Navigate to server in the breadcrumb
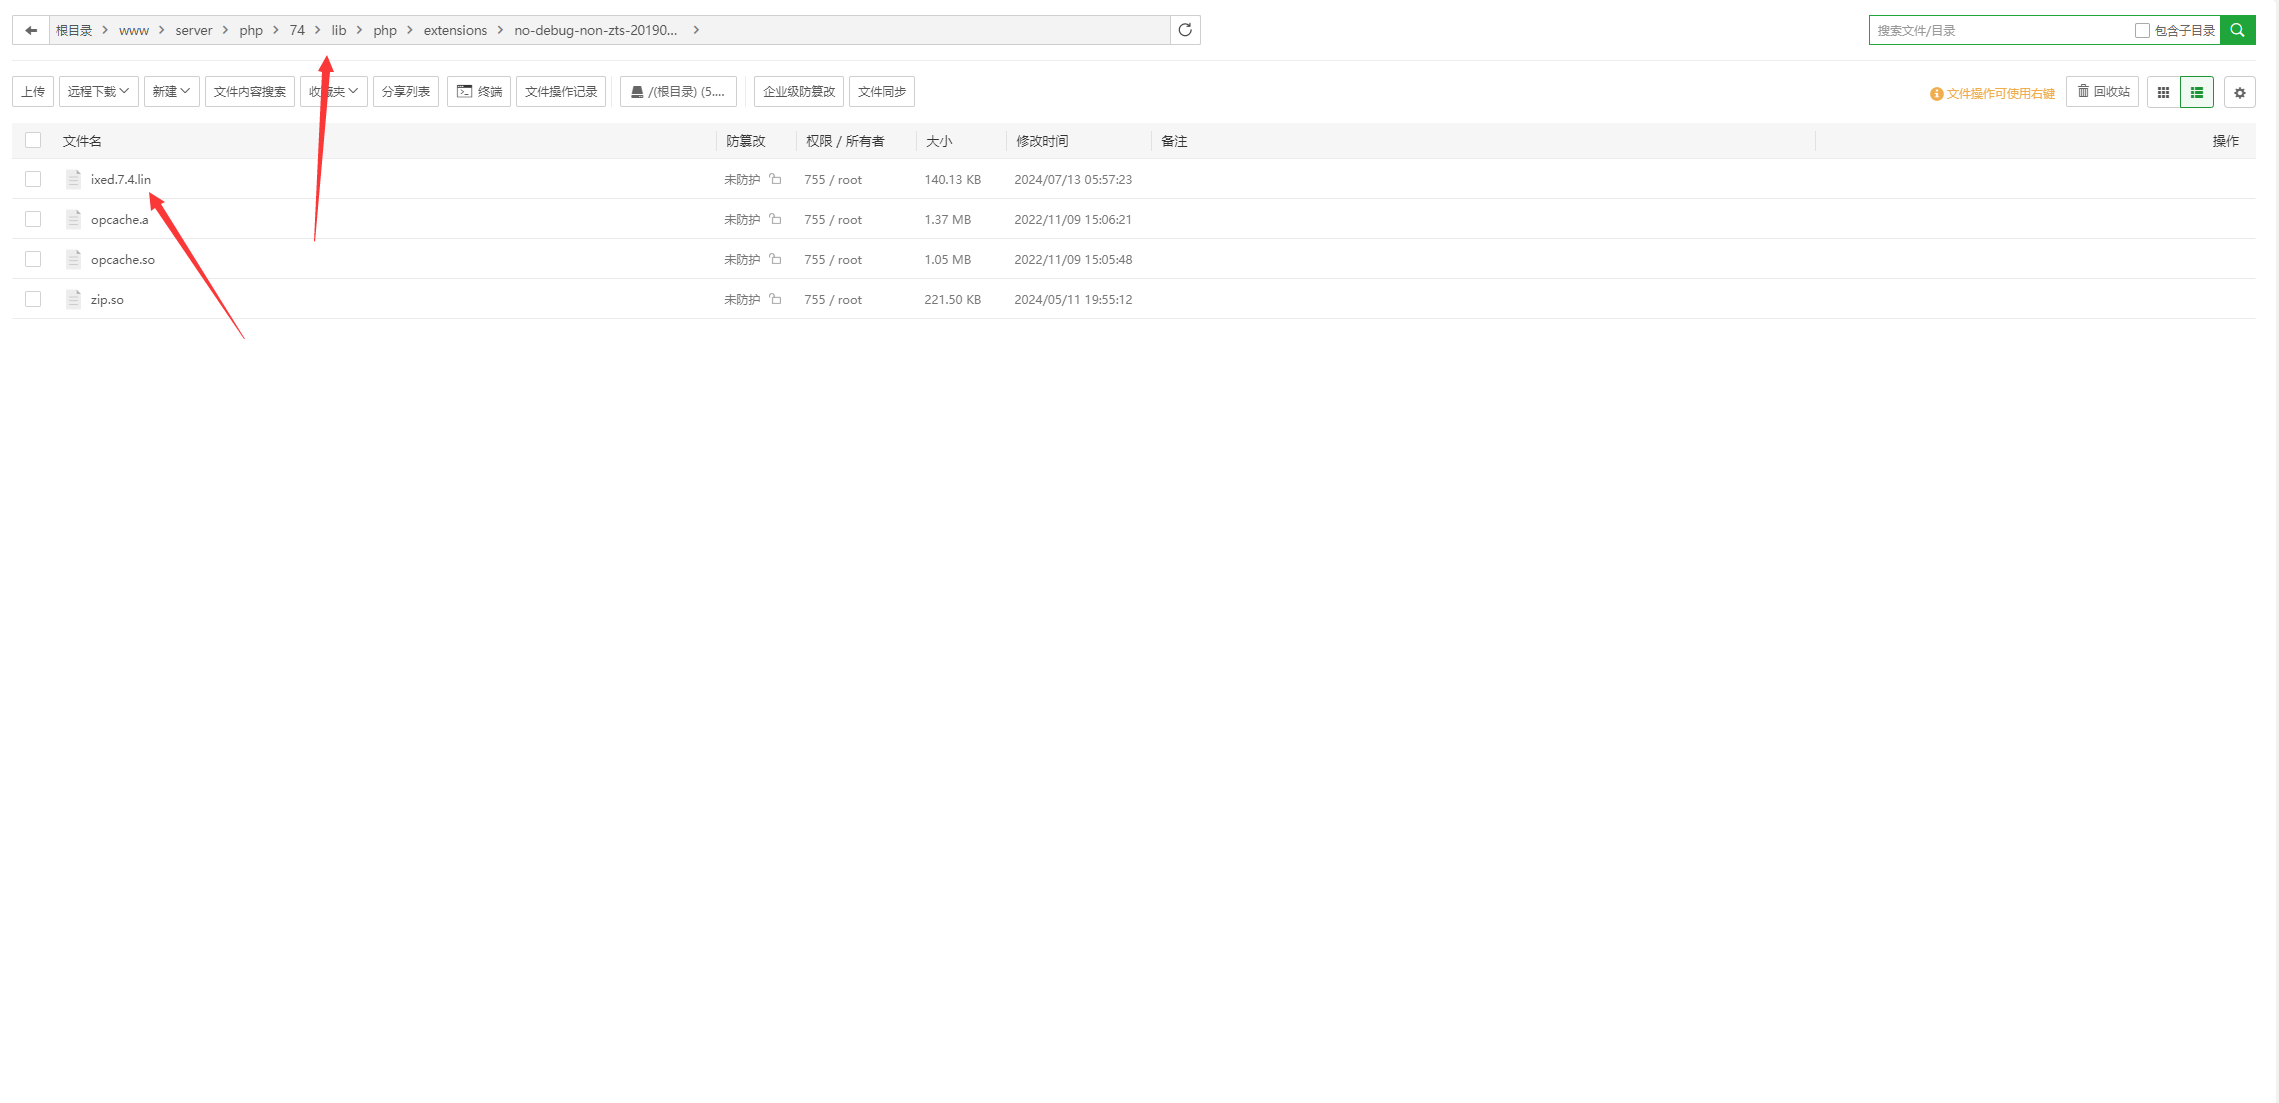The image size is (2279, 1103). 193,30
